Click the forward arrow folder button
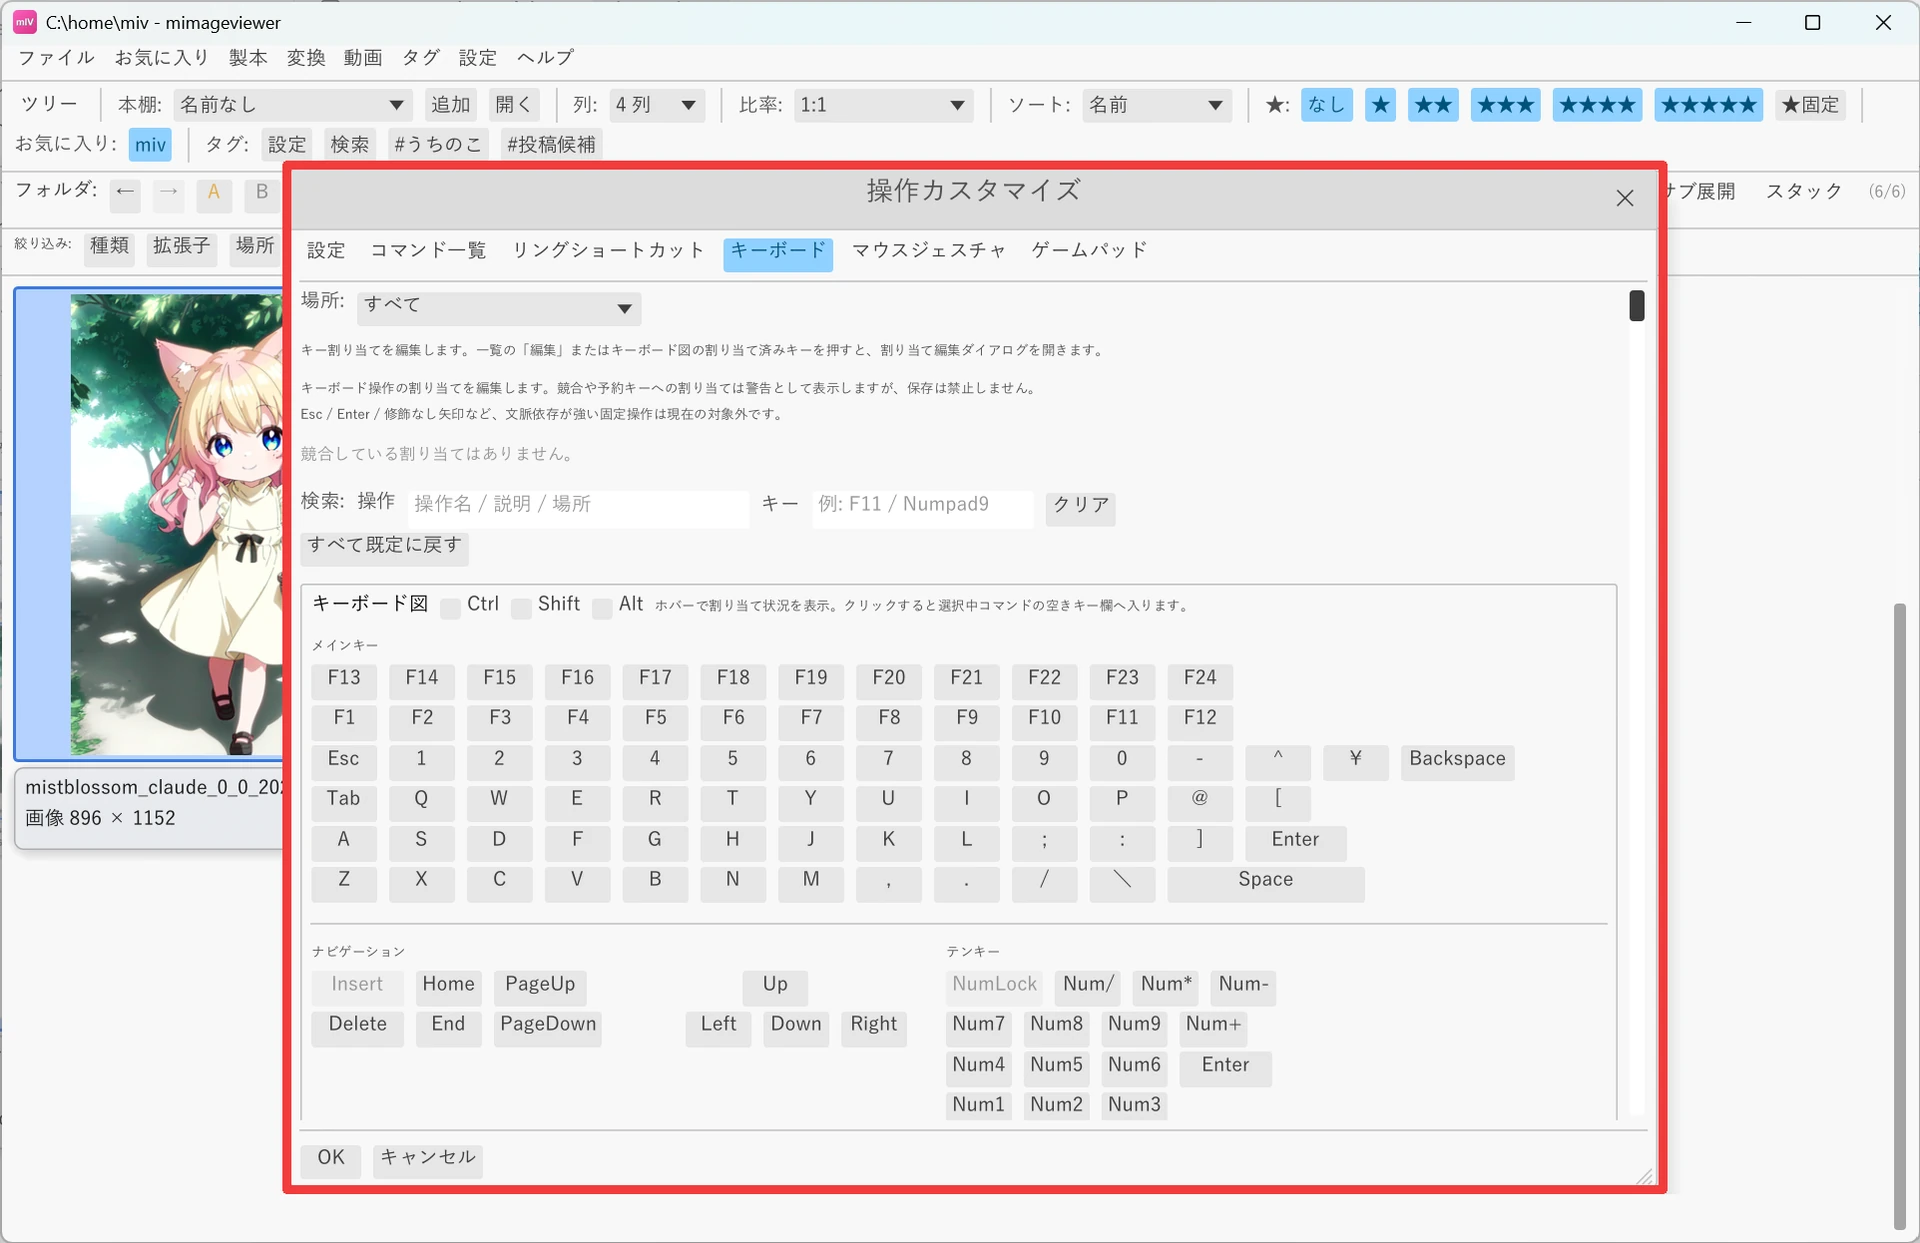 click(169, 192)
